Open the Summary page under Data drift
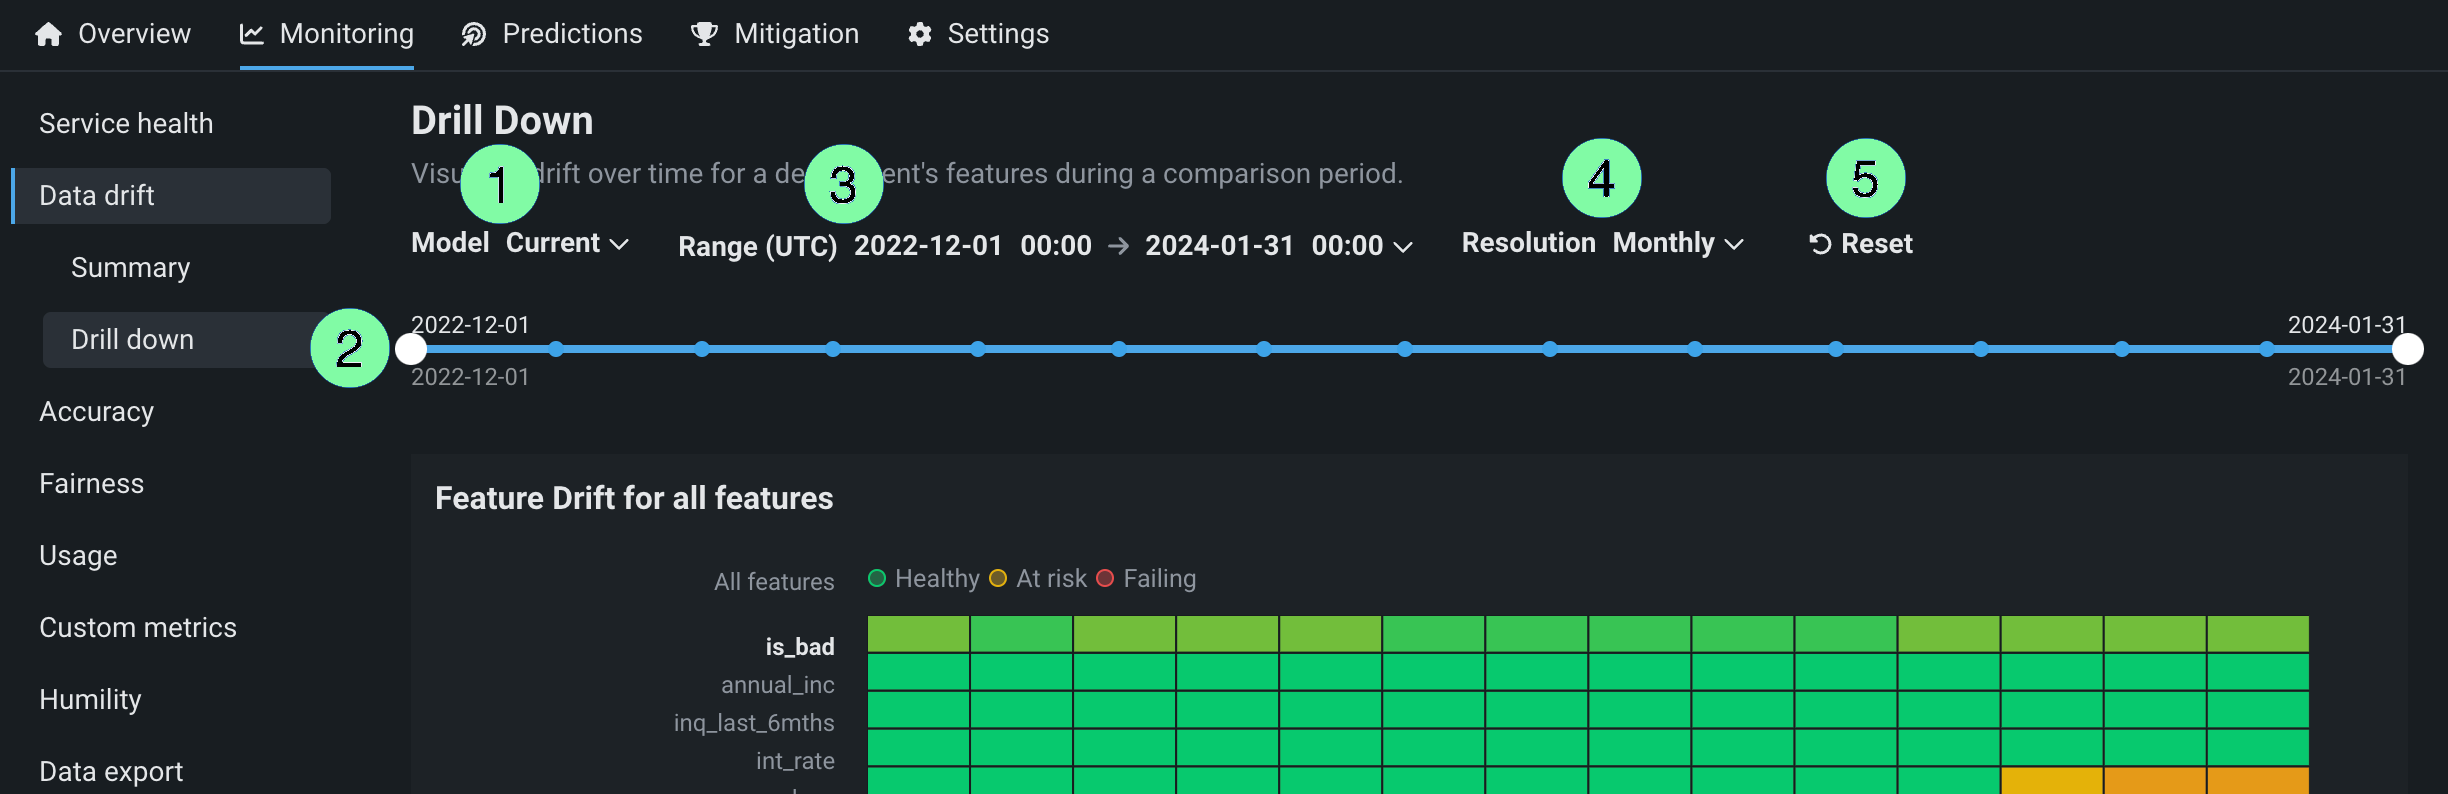The image size is (2448, 794). pyautogui.click(x=130, y=267)
